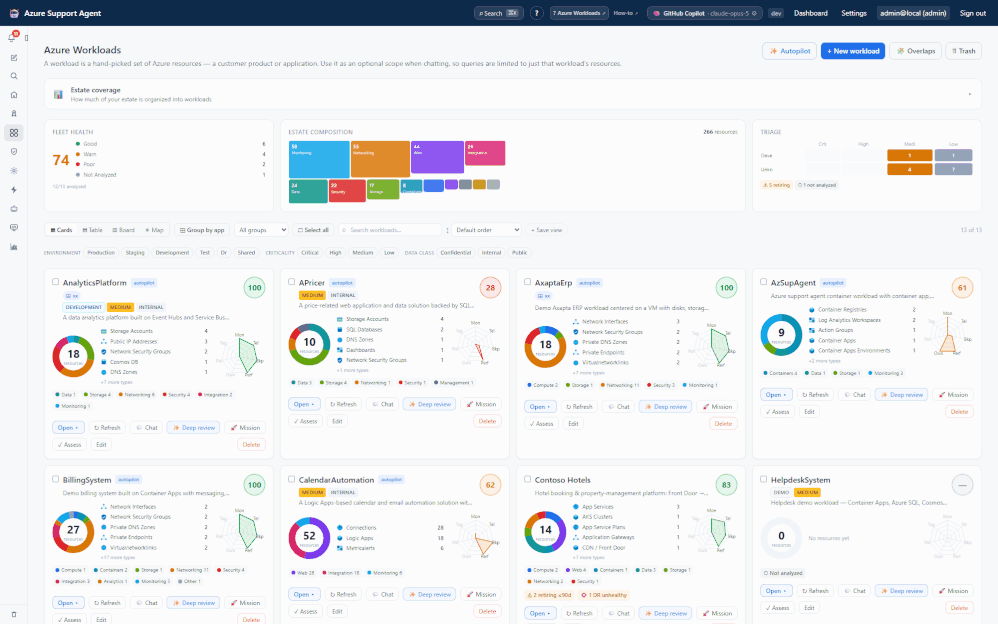Click the Search workloads input field

click(390, 230)
